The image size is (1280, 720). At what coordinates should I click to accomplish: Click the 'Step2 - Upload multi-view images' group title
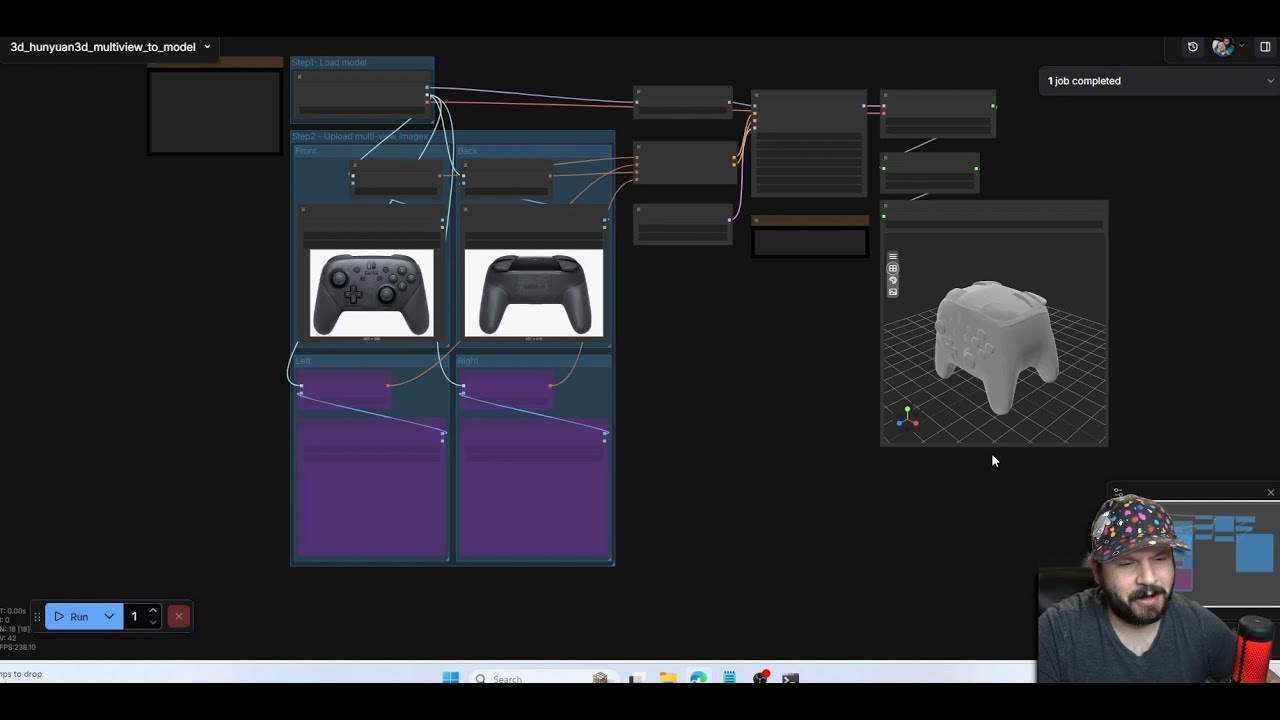point(360,136)
